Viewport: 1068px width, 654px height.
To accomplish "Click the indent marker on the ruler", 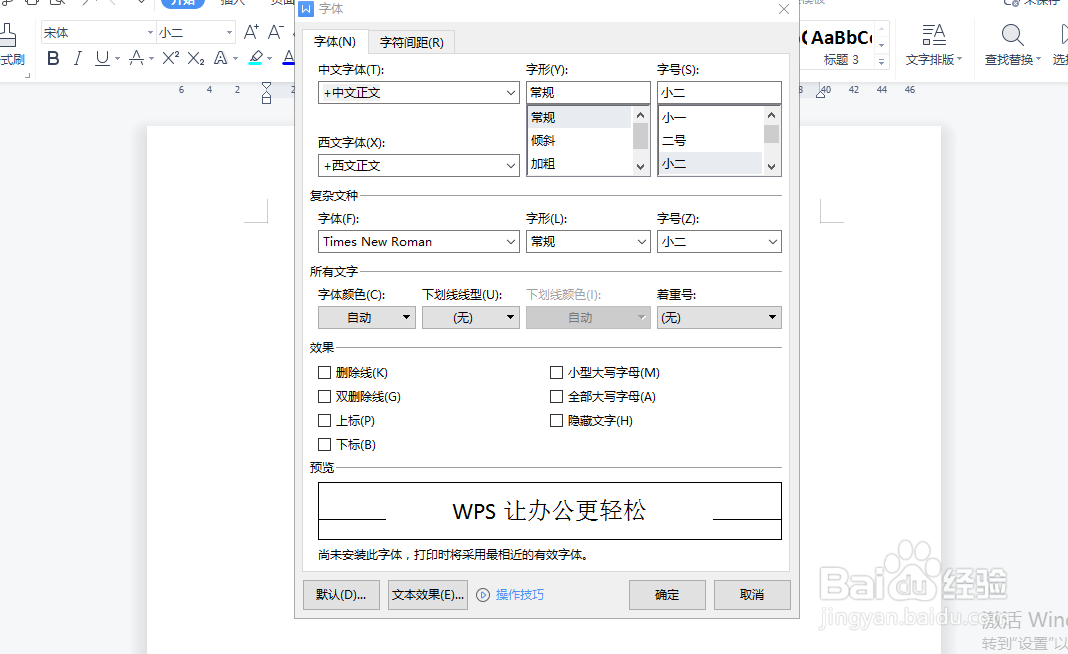I will click(x=266, y=93).
